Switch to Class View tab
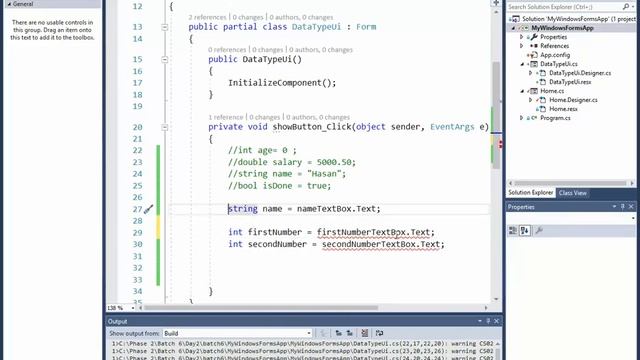Screen dimensions: 640x360 coord(573,193)
